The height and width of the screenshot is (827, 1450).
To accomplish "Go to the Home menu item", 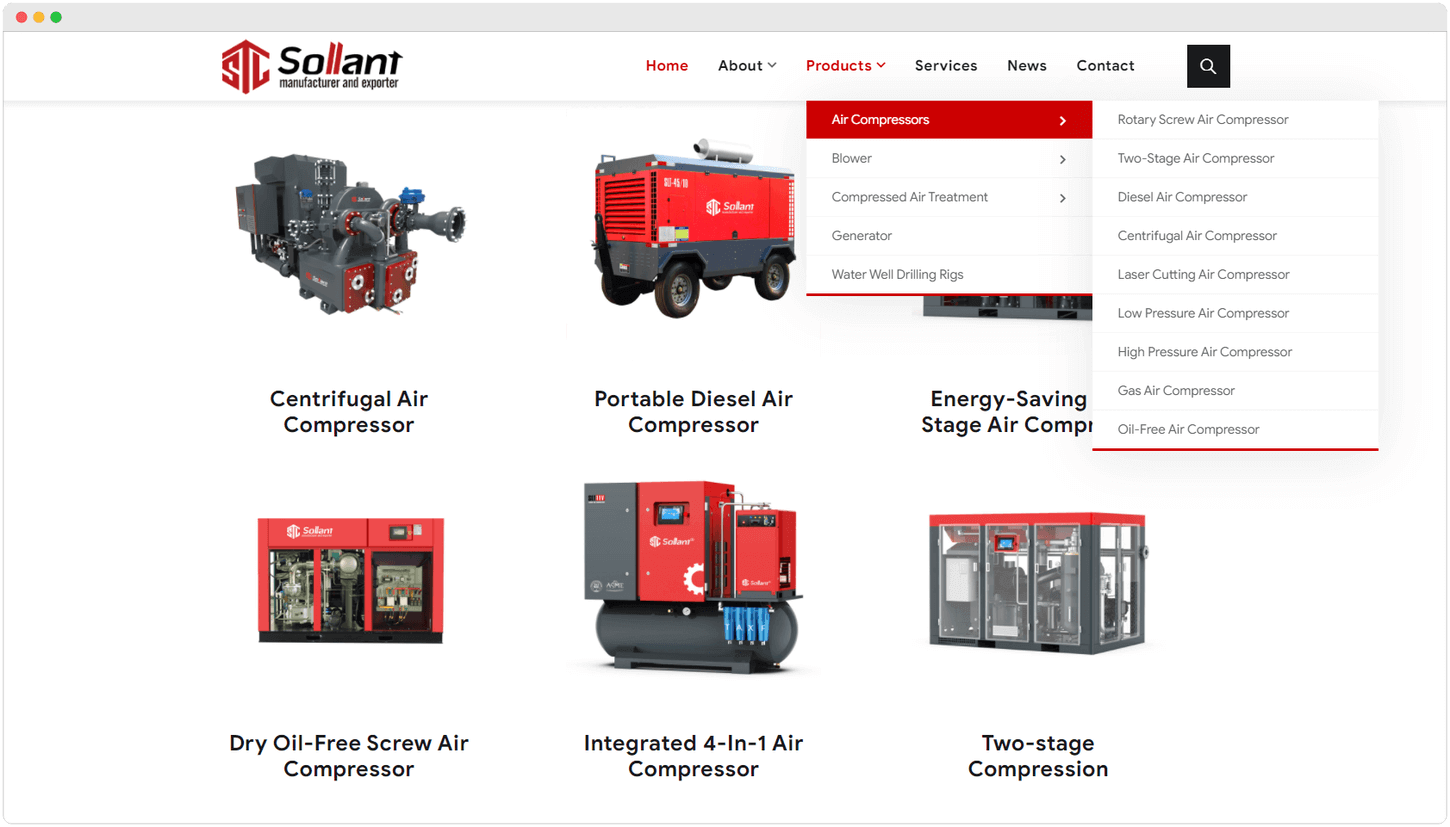I will pyautogui.click(x=667, y=66).
